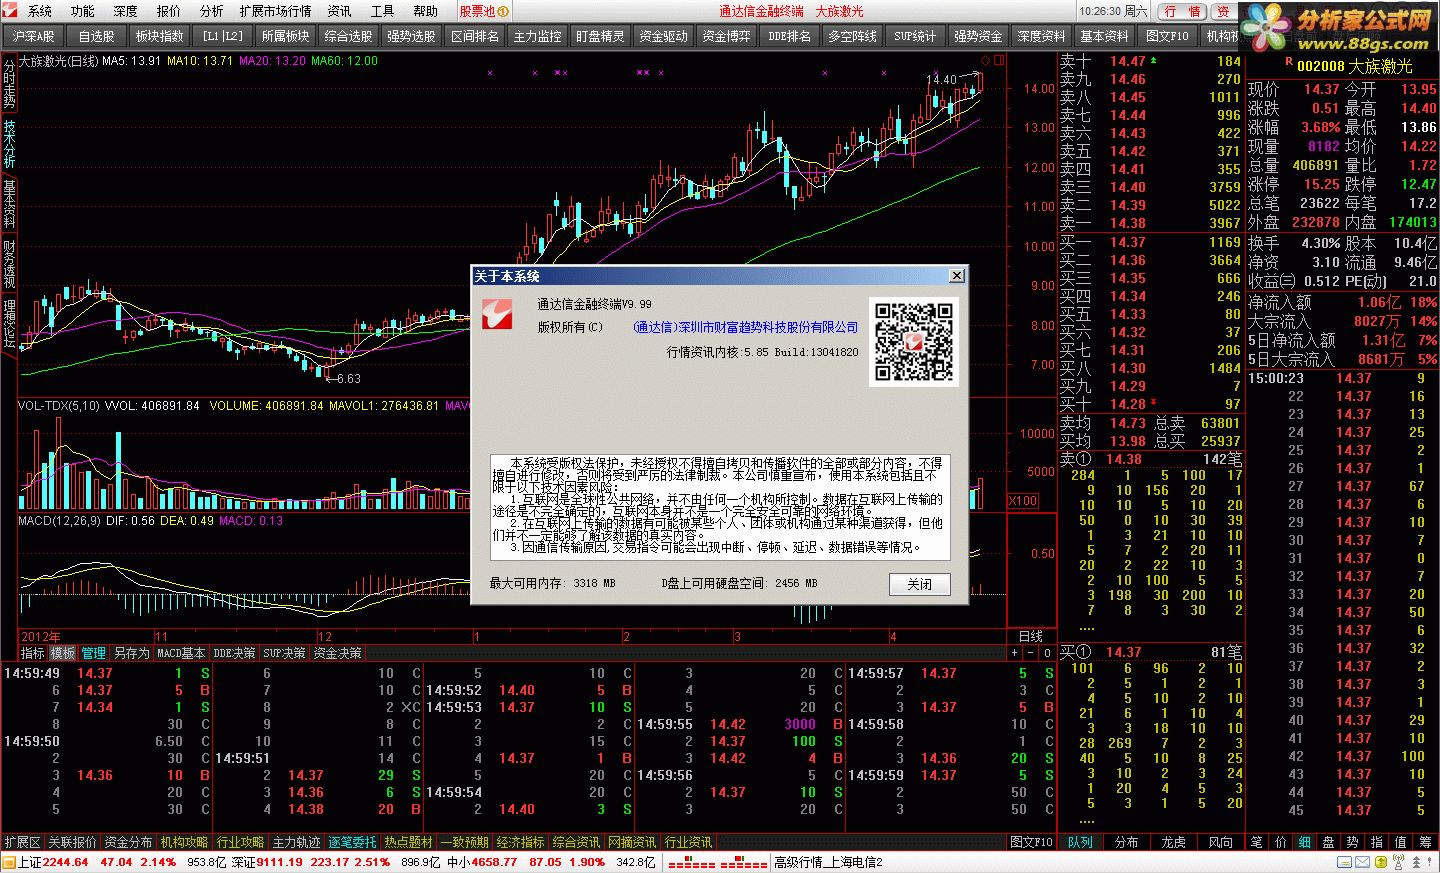Open the 系统 menu

40,11
